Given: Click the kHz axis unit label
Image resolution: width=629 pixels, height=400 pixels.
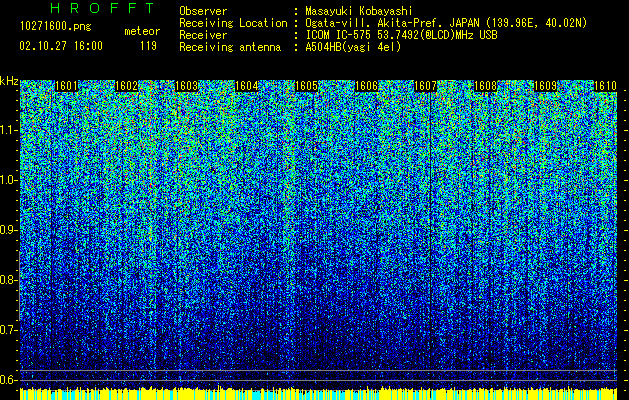Looking at the screenshot, I should tap(9, 81).
